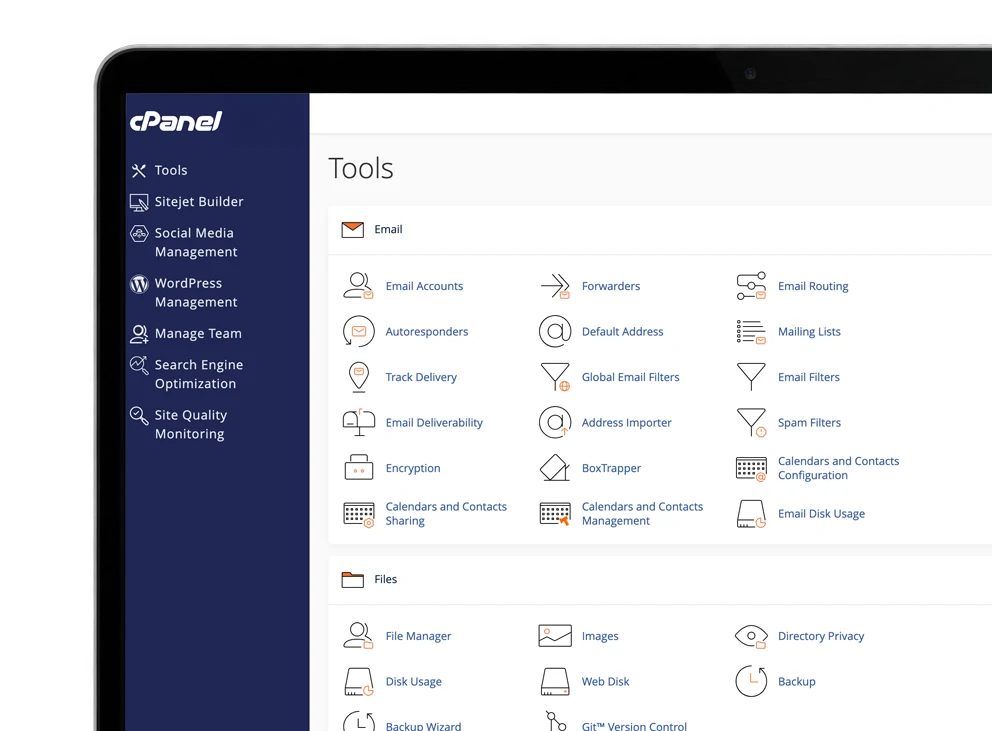Open the Forwarders link
Viewport: 992px width, 731px height.
(611, 286)
